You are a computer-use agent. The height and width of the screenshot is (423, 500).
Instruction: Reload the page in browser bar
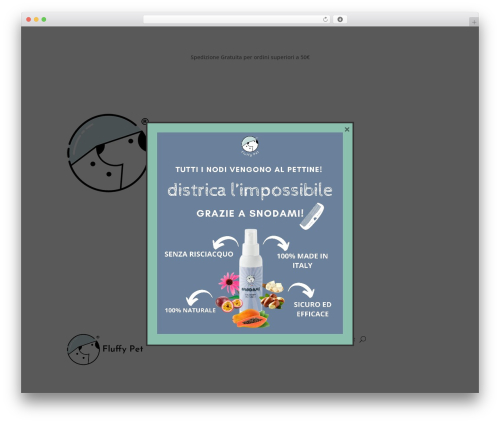click(325, 20)
